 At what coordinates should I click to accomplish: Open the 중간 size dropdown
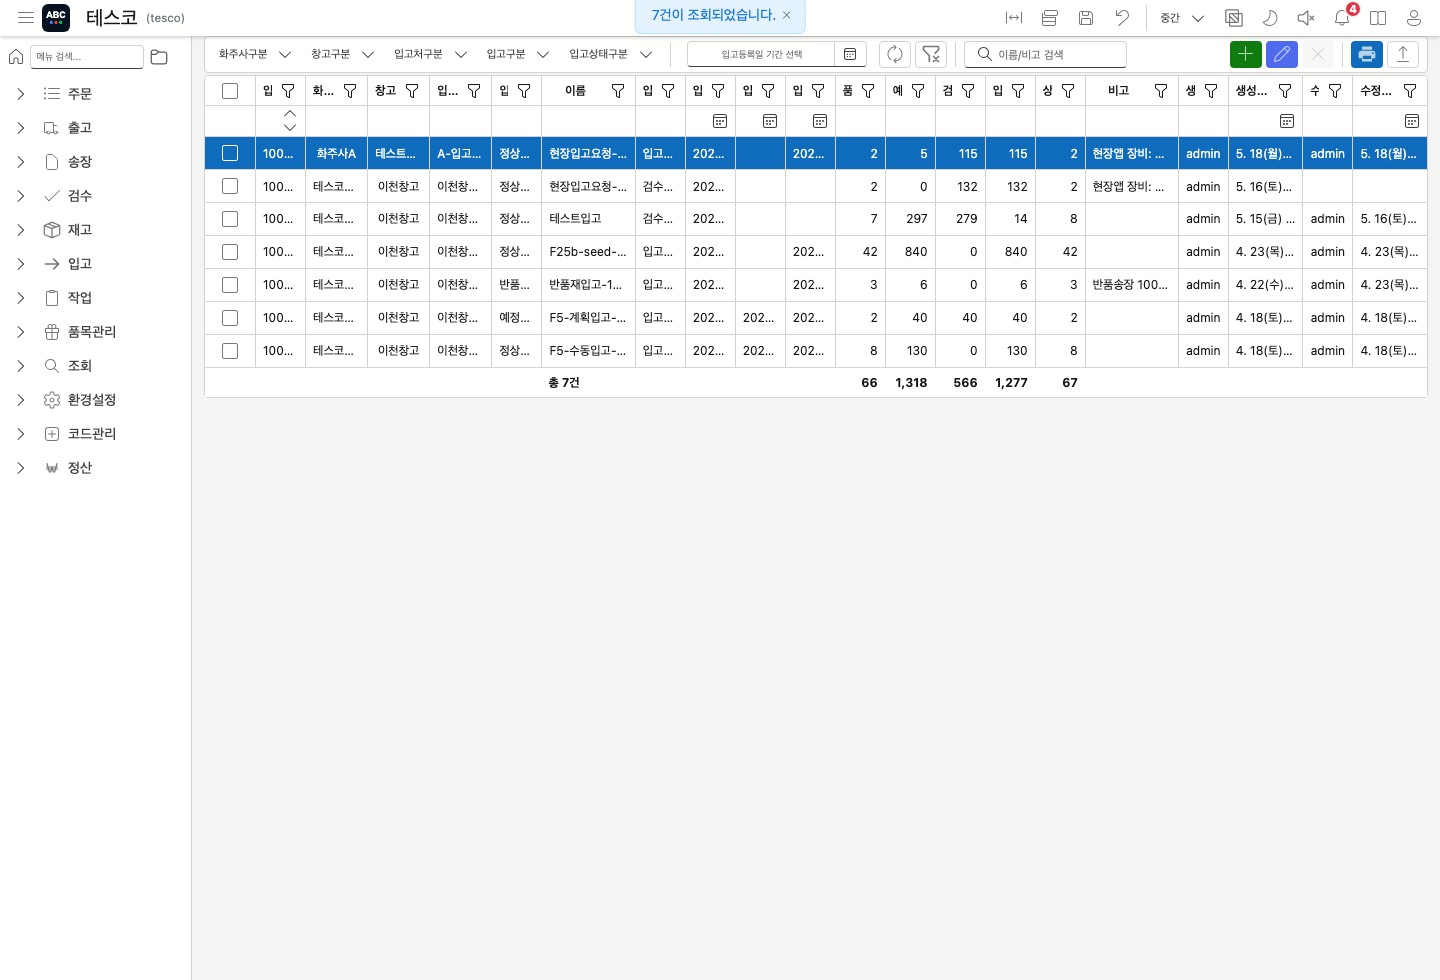[x=1182, y=18]
